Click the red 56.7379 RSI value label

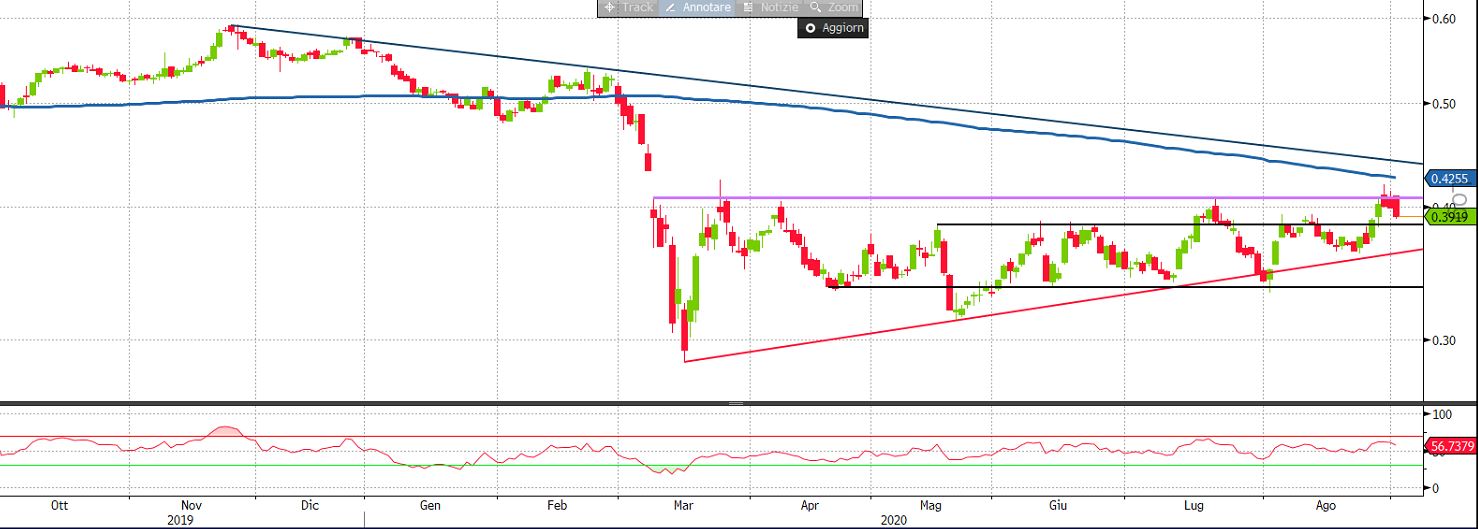1449,444
